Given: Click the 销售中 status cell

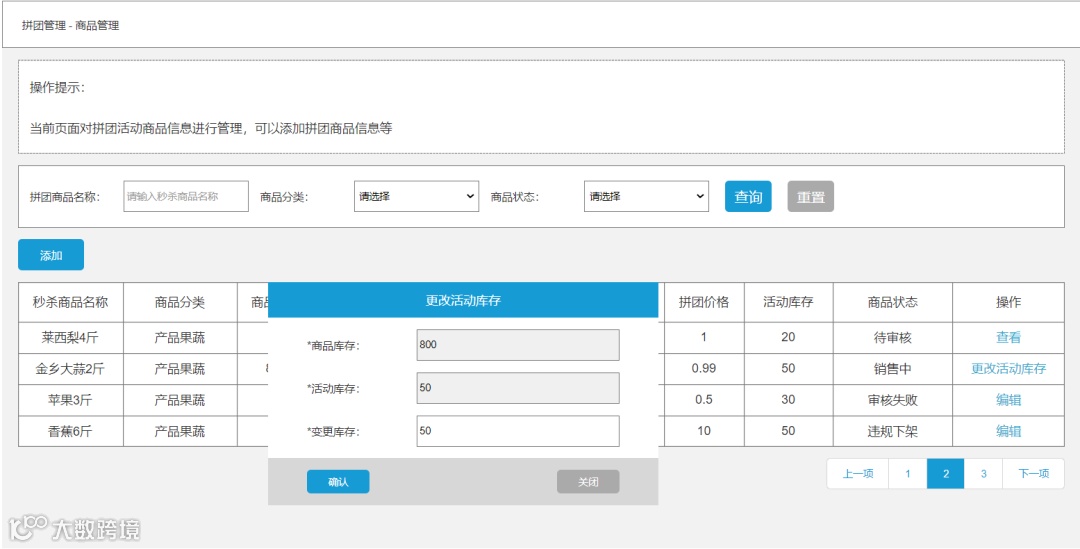Looking at the screenshot, I should pyautogui.click(x=893, y=369).
